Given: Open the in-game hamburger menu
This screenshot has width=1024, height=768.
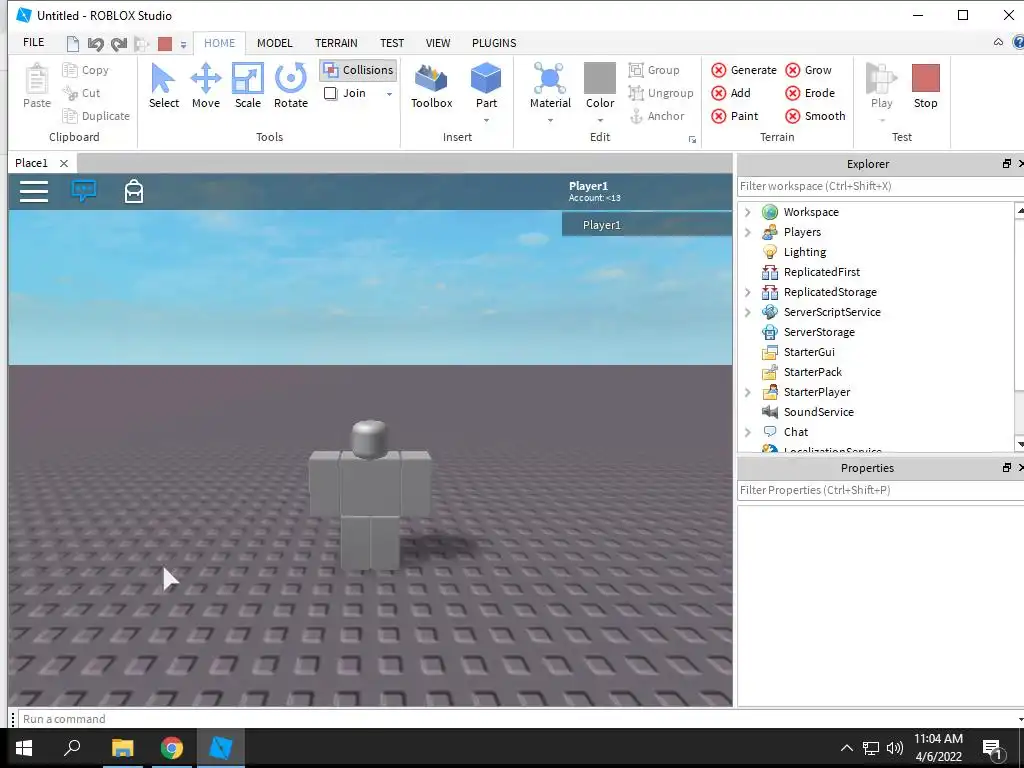Looking at the screenshot, I should pyautogui.click(x=34, y=191).
